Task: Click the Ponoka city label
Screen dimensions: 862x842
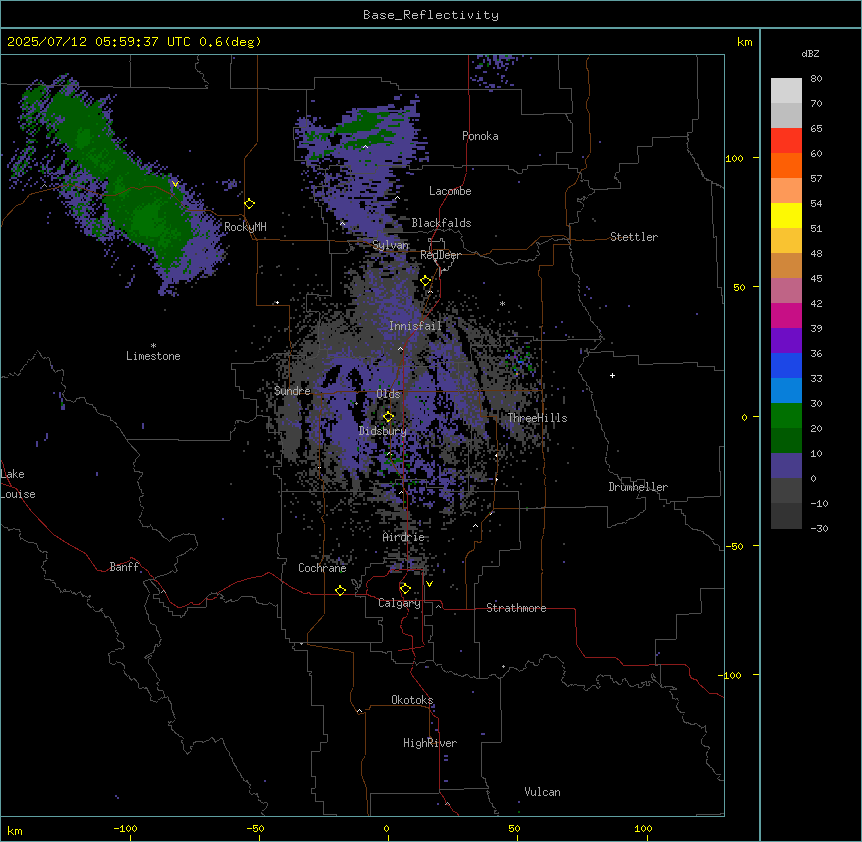Action: click(x=480, y=136)
